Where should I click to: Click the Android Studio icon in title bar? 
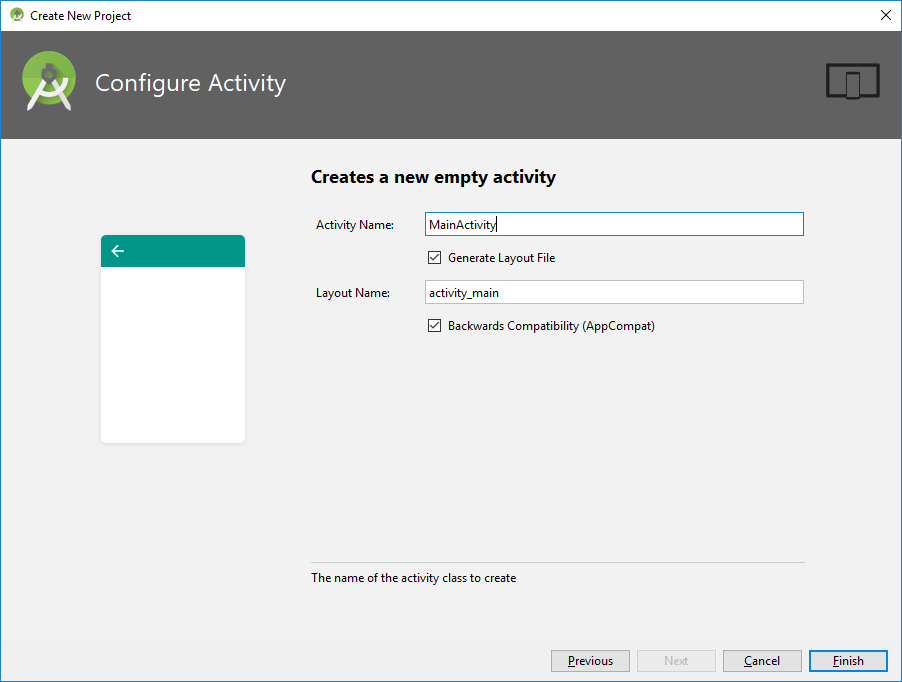(17, 15)
